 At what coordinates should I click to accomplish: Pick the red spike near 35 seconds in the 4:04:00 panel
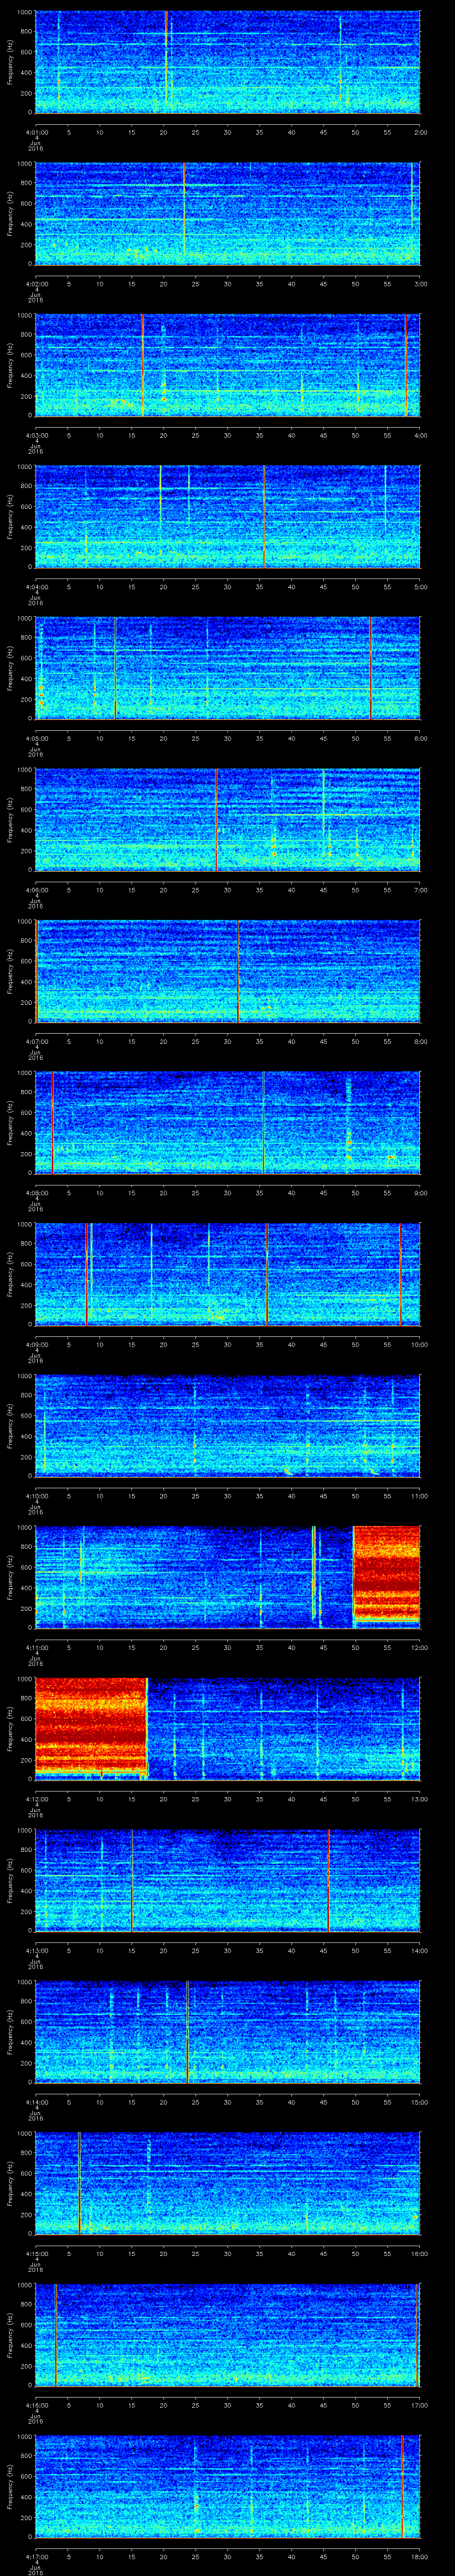tap(264, 517)
